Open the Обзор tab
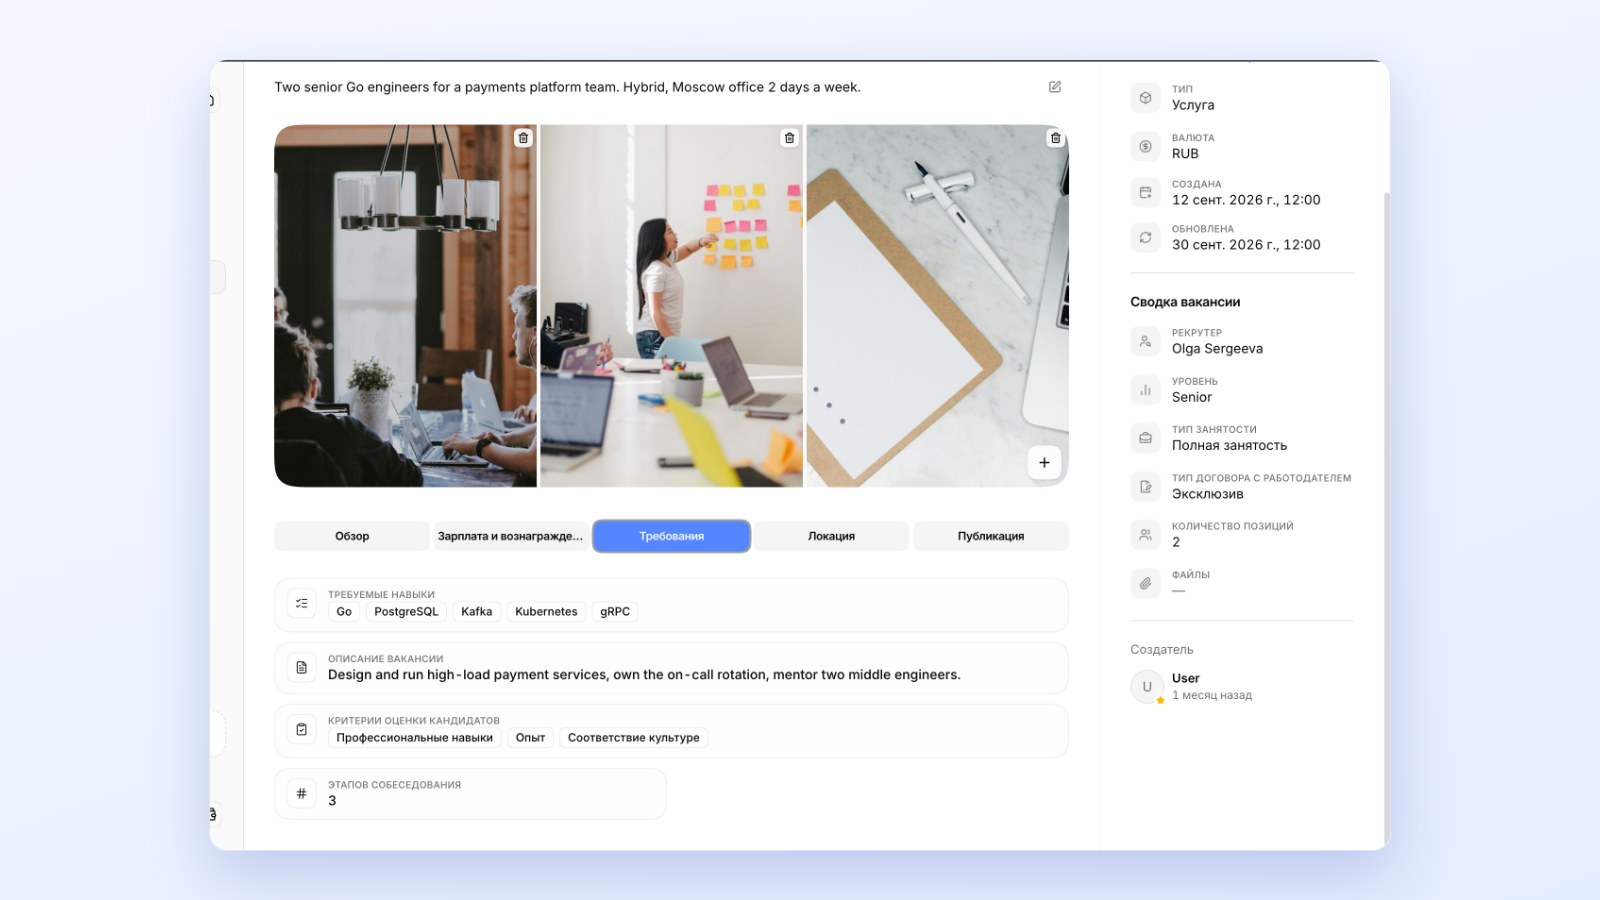Image resolution: width=1600 pixels, height=900 pixels. (352, 536)
